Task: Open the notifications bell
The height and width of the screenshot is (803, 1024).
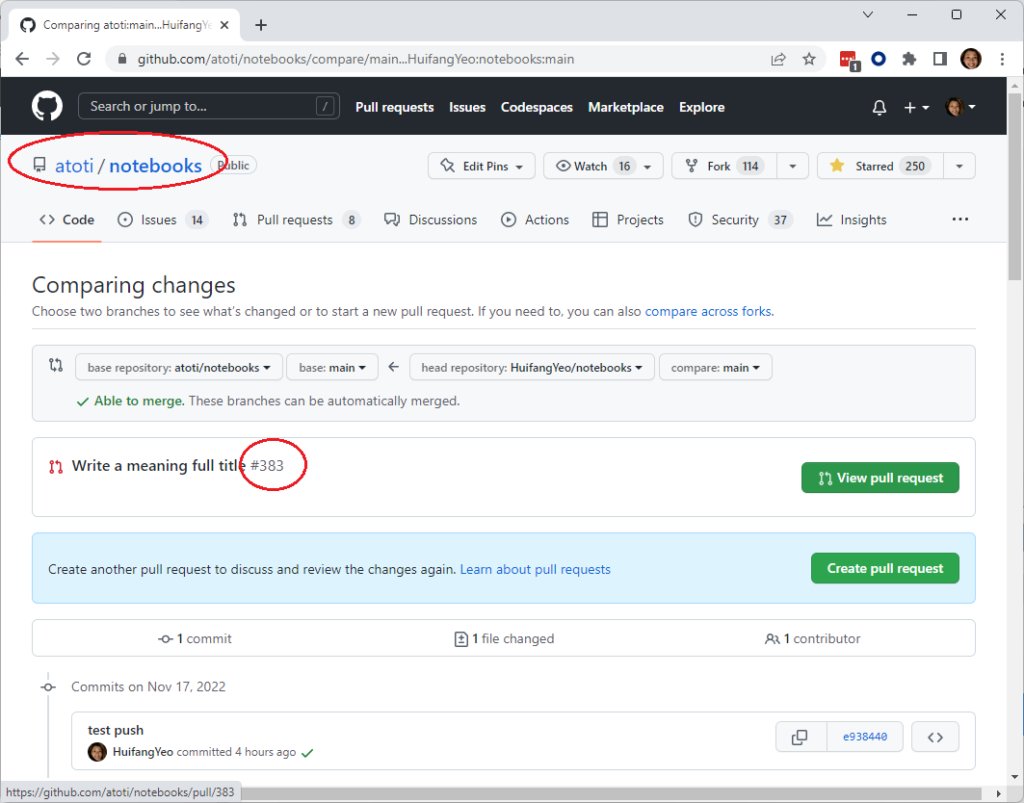Action: 879,107
